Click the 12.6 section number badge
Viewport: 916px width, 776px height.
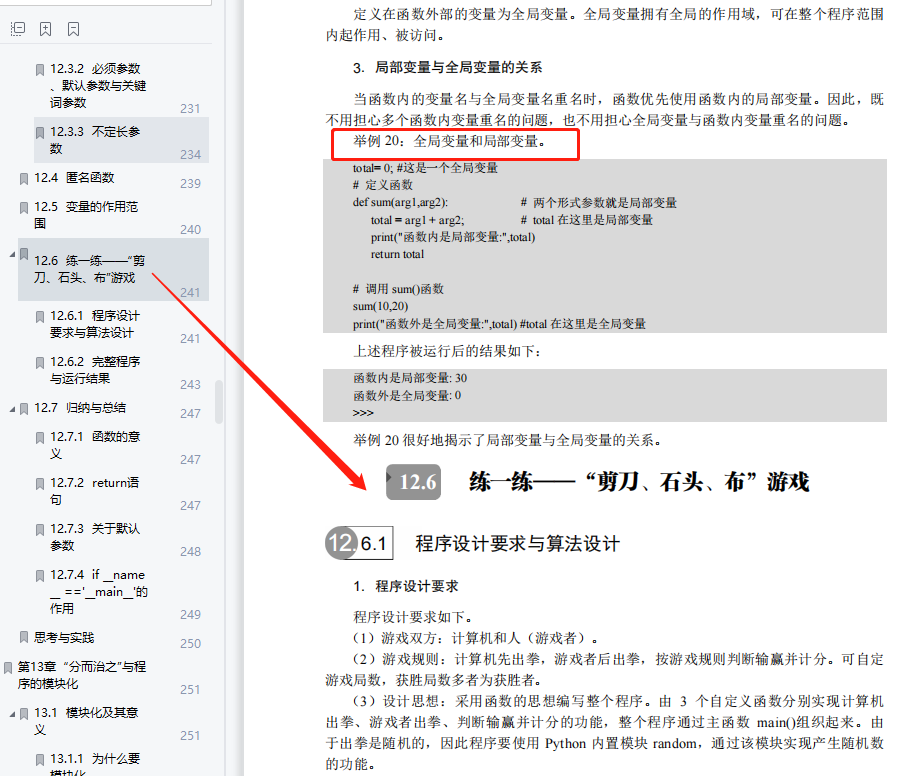tap(414, 482)
